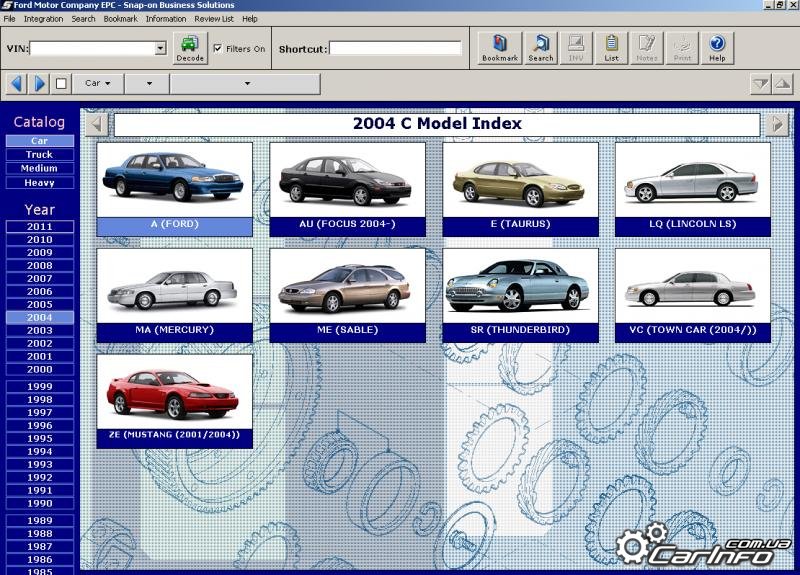The height and width of the screenshot is (575, 800).
Task: Select Car in the Catalog sidebar
Action: click(x=40, y=141)
